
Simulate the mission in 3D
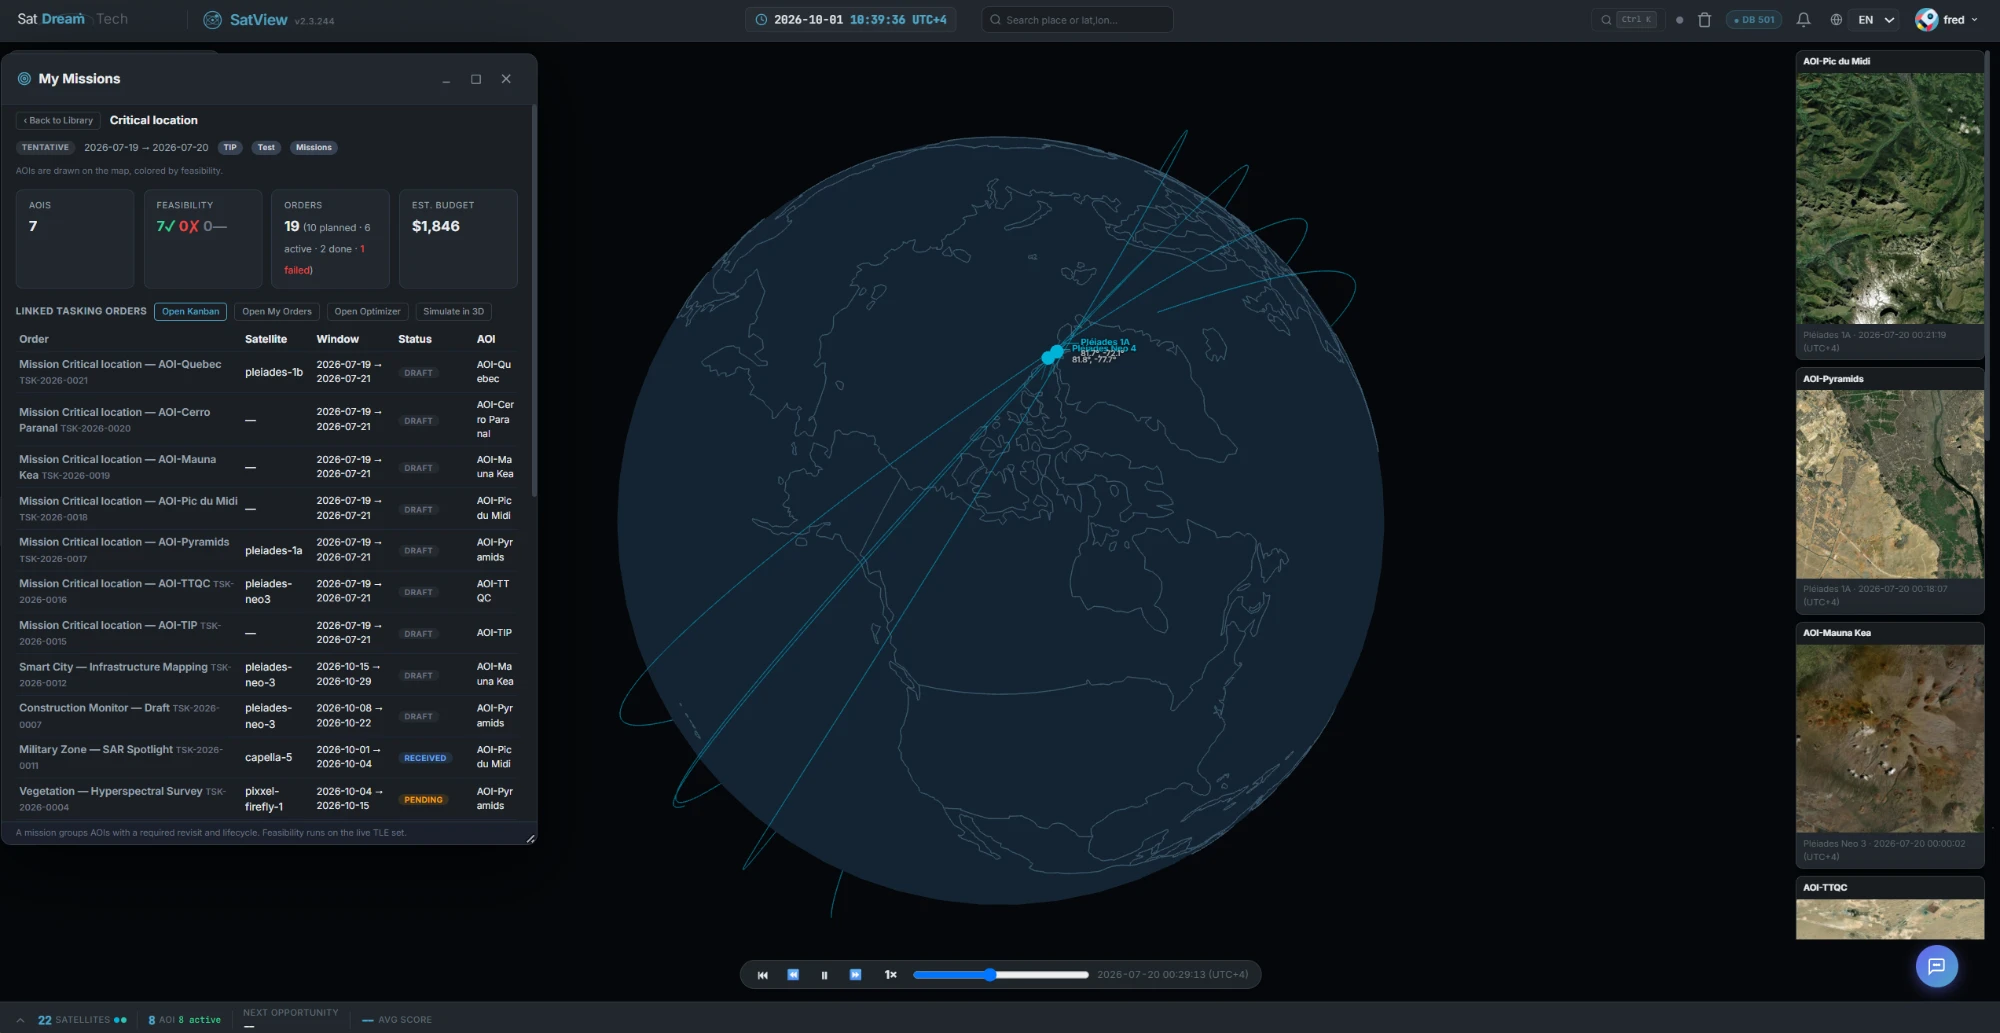tap(453, 312)
